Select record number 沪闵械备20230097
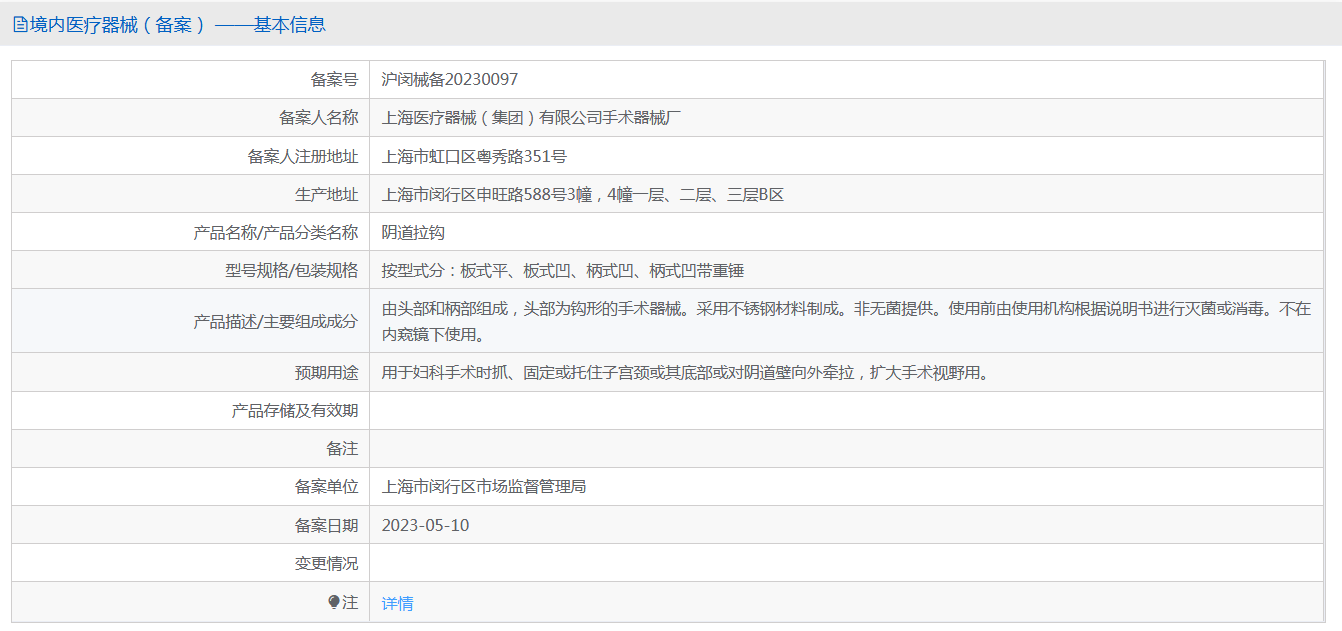Image resolution: width=1342 pixels, height=631 pixels. point(450,80)
